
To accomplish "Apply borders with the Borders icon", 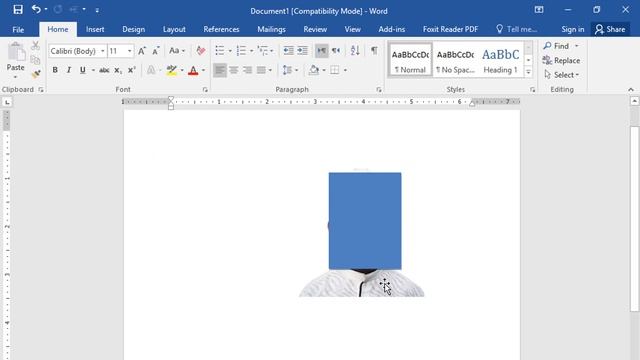I will tap(335, 70).
